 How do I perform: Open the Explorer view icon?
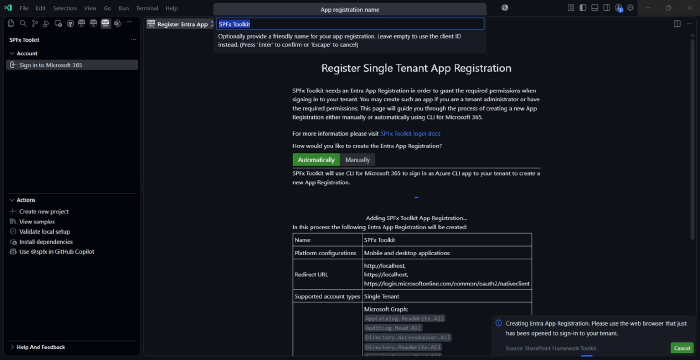coord(11,24)
